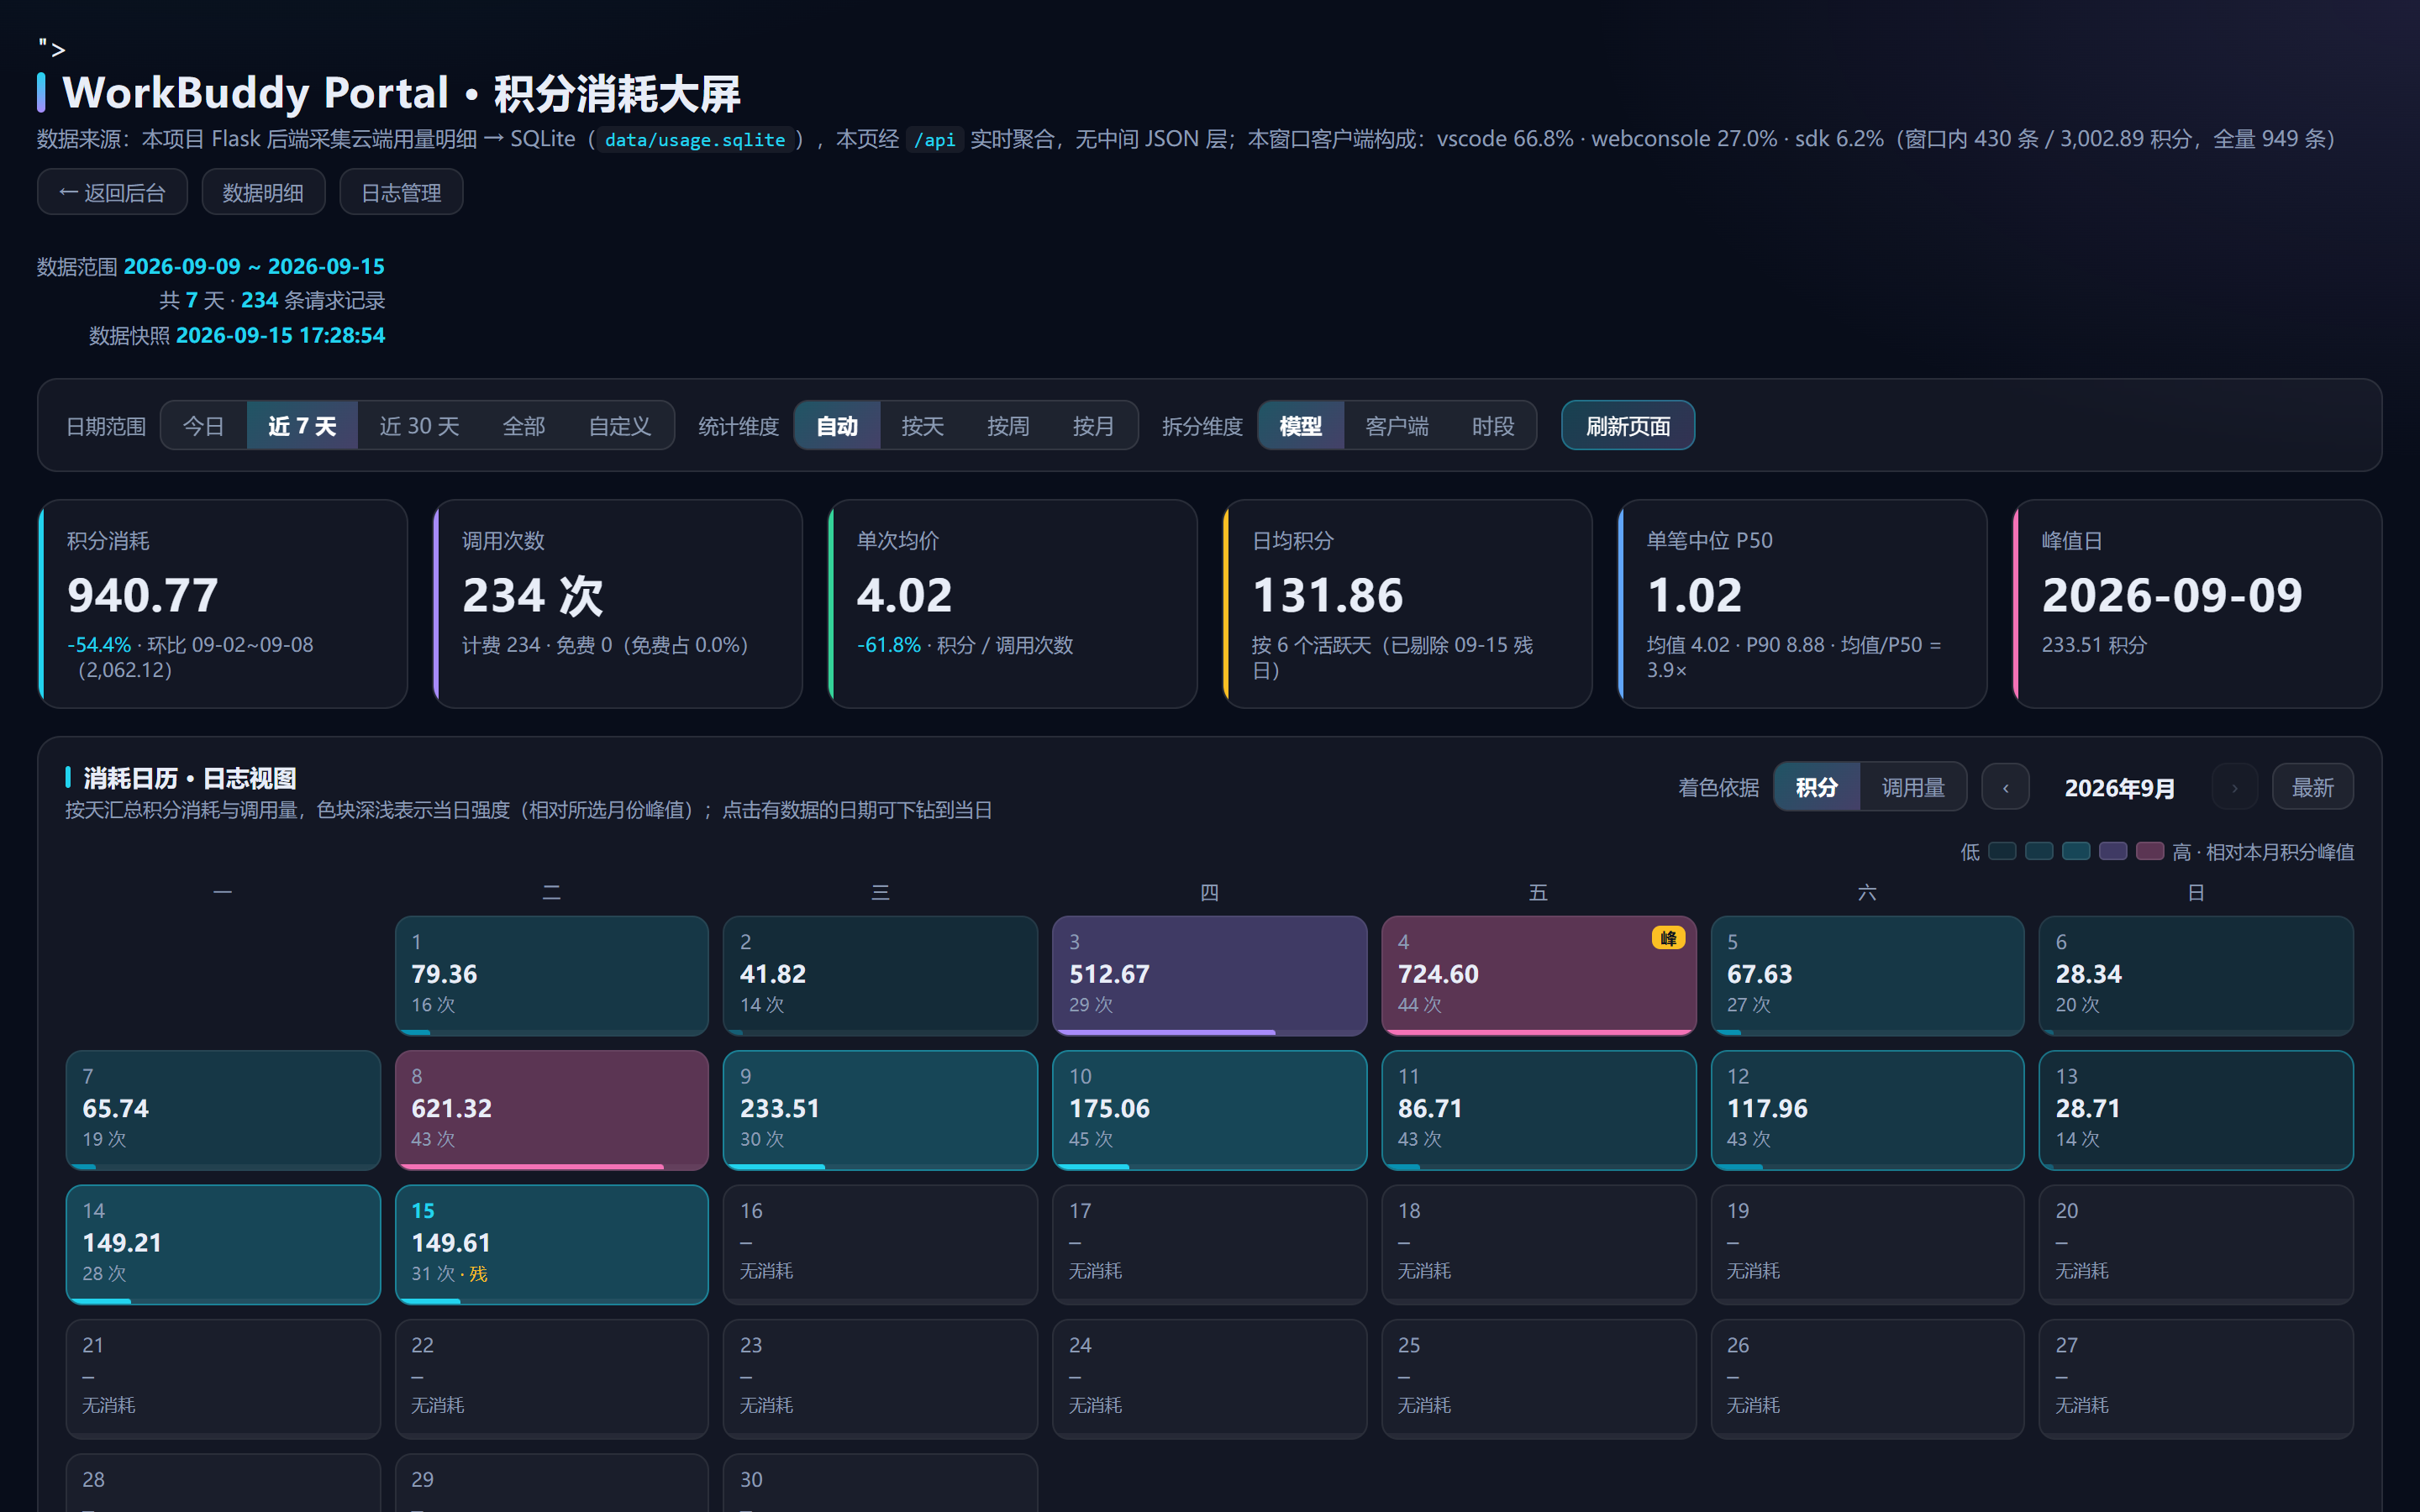This screenshot has width=2420, height=1512.
Task: Click the ← 返回后台 button
Action: tap(112, 192)
